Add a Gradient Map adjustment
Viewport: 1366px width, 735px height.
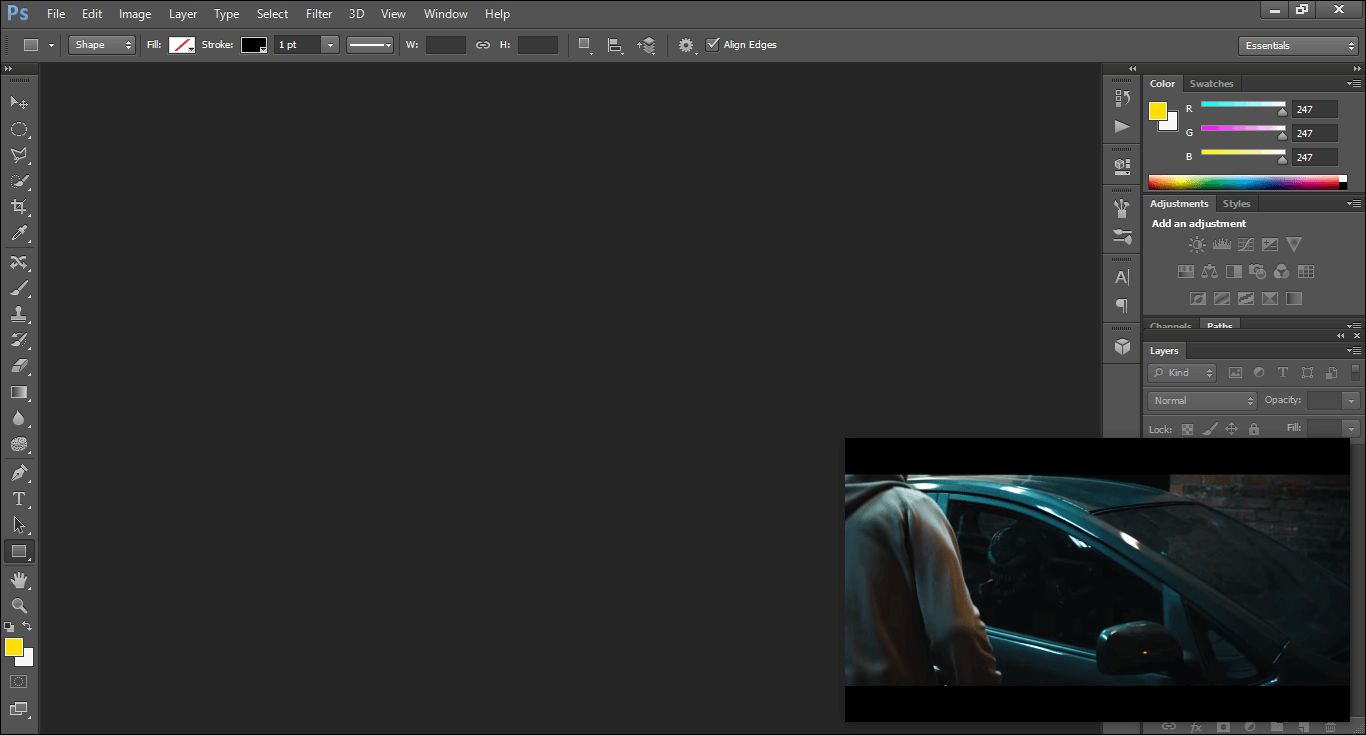pos(1294,298)
